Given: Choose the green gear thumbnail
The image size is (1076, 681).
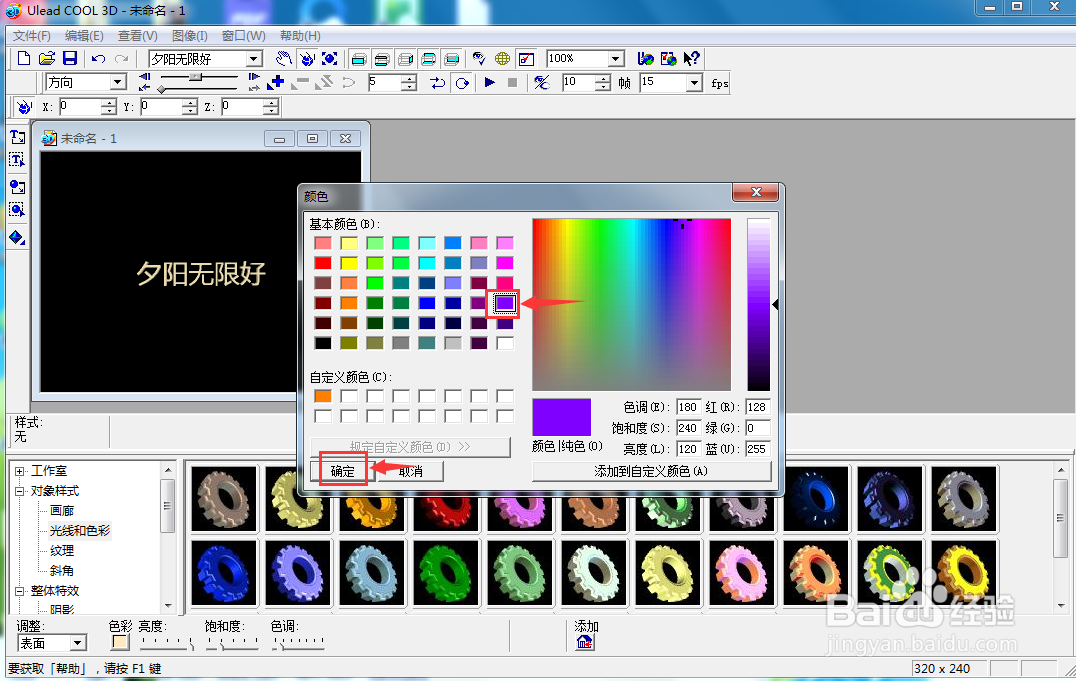Looking at the screenshot, I should coord(445,572).
